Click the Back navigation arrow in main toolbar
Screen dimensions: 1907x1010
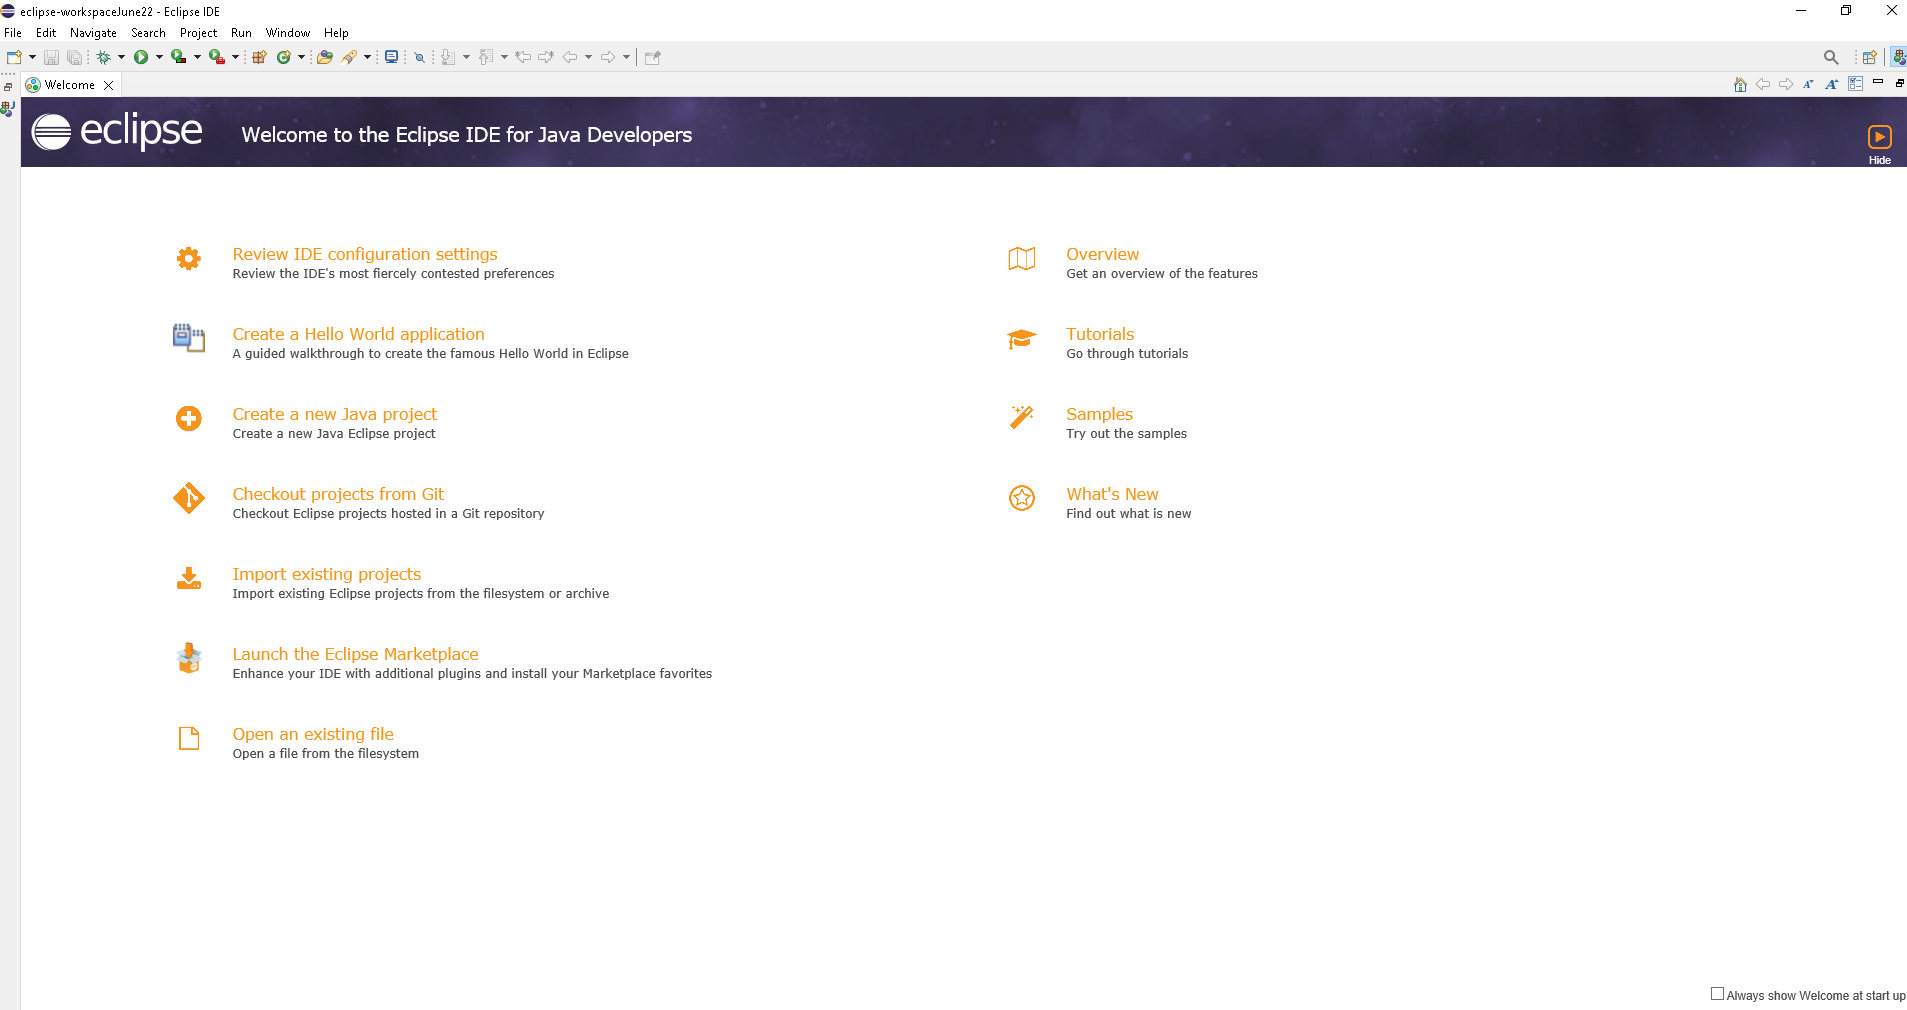pyautogui.click(x=570, y=57)
